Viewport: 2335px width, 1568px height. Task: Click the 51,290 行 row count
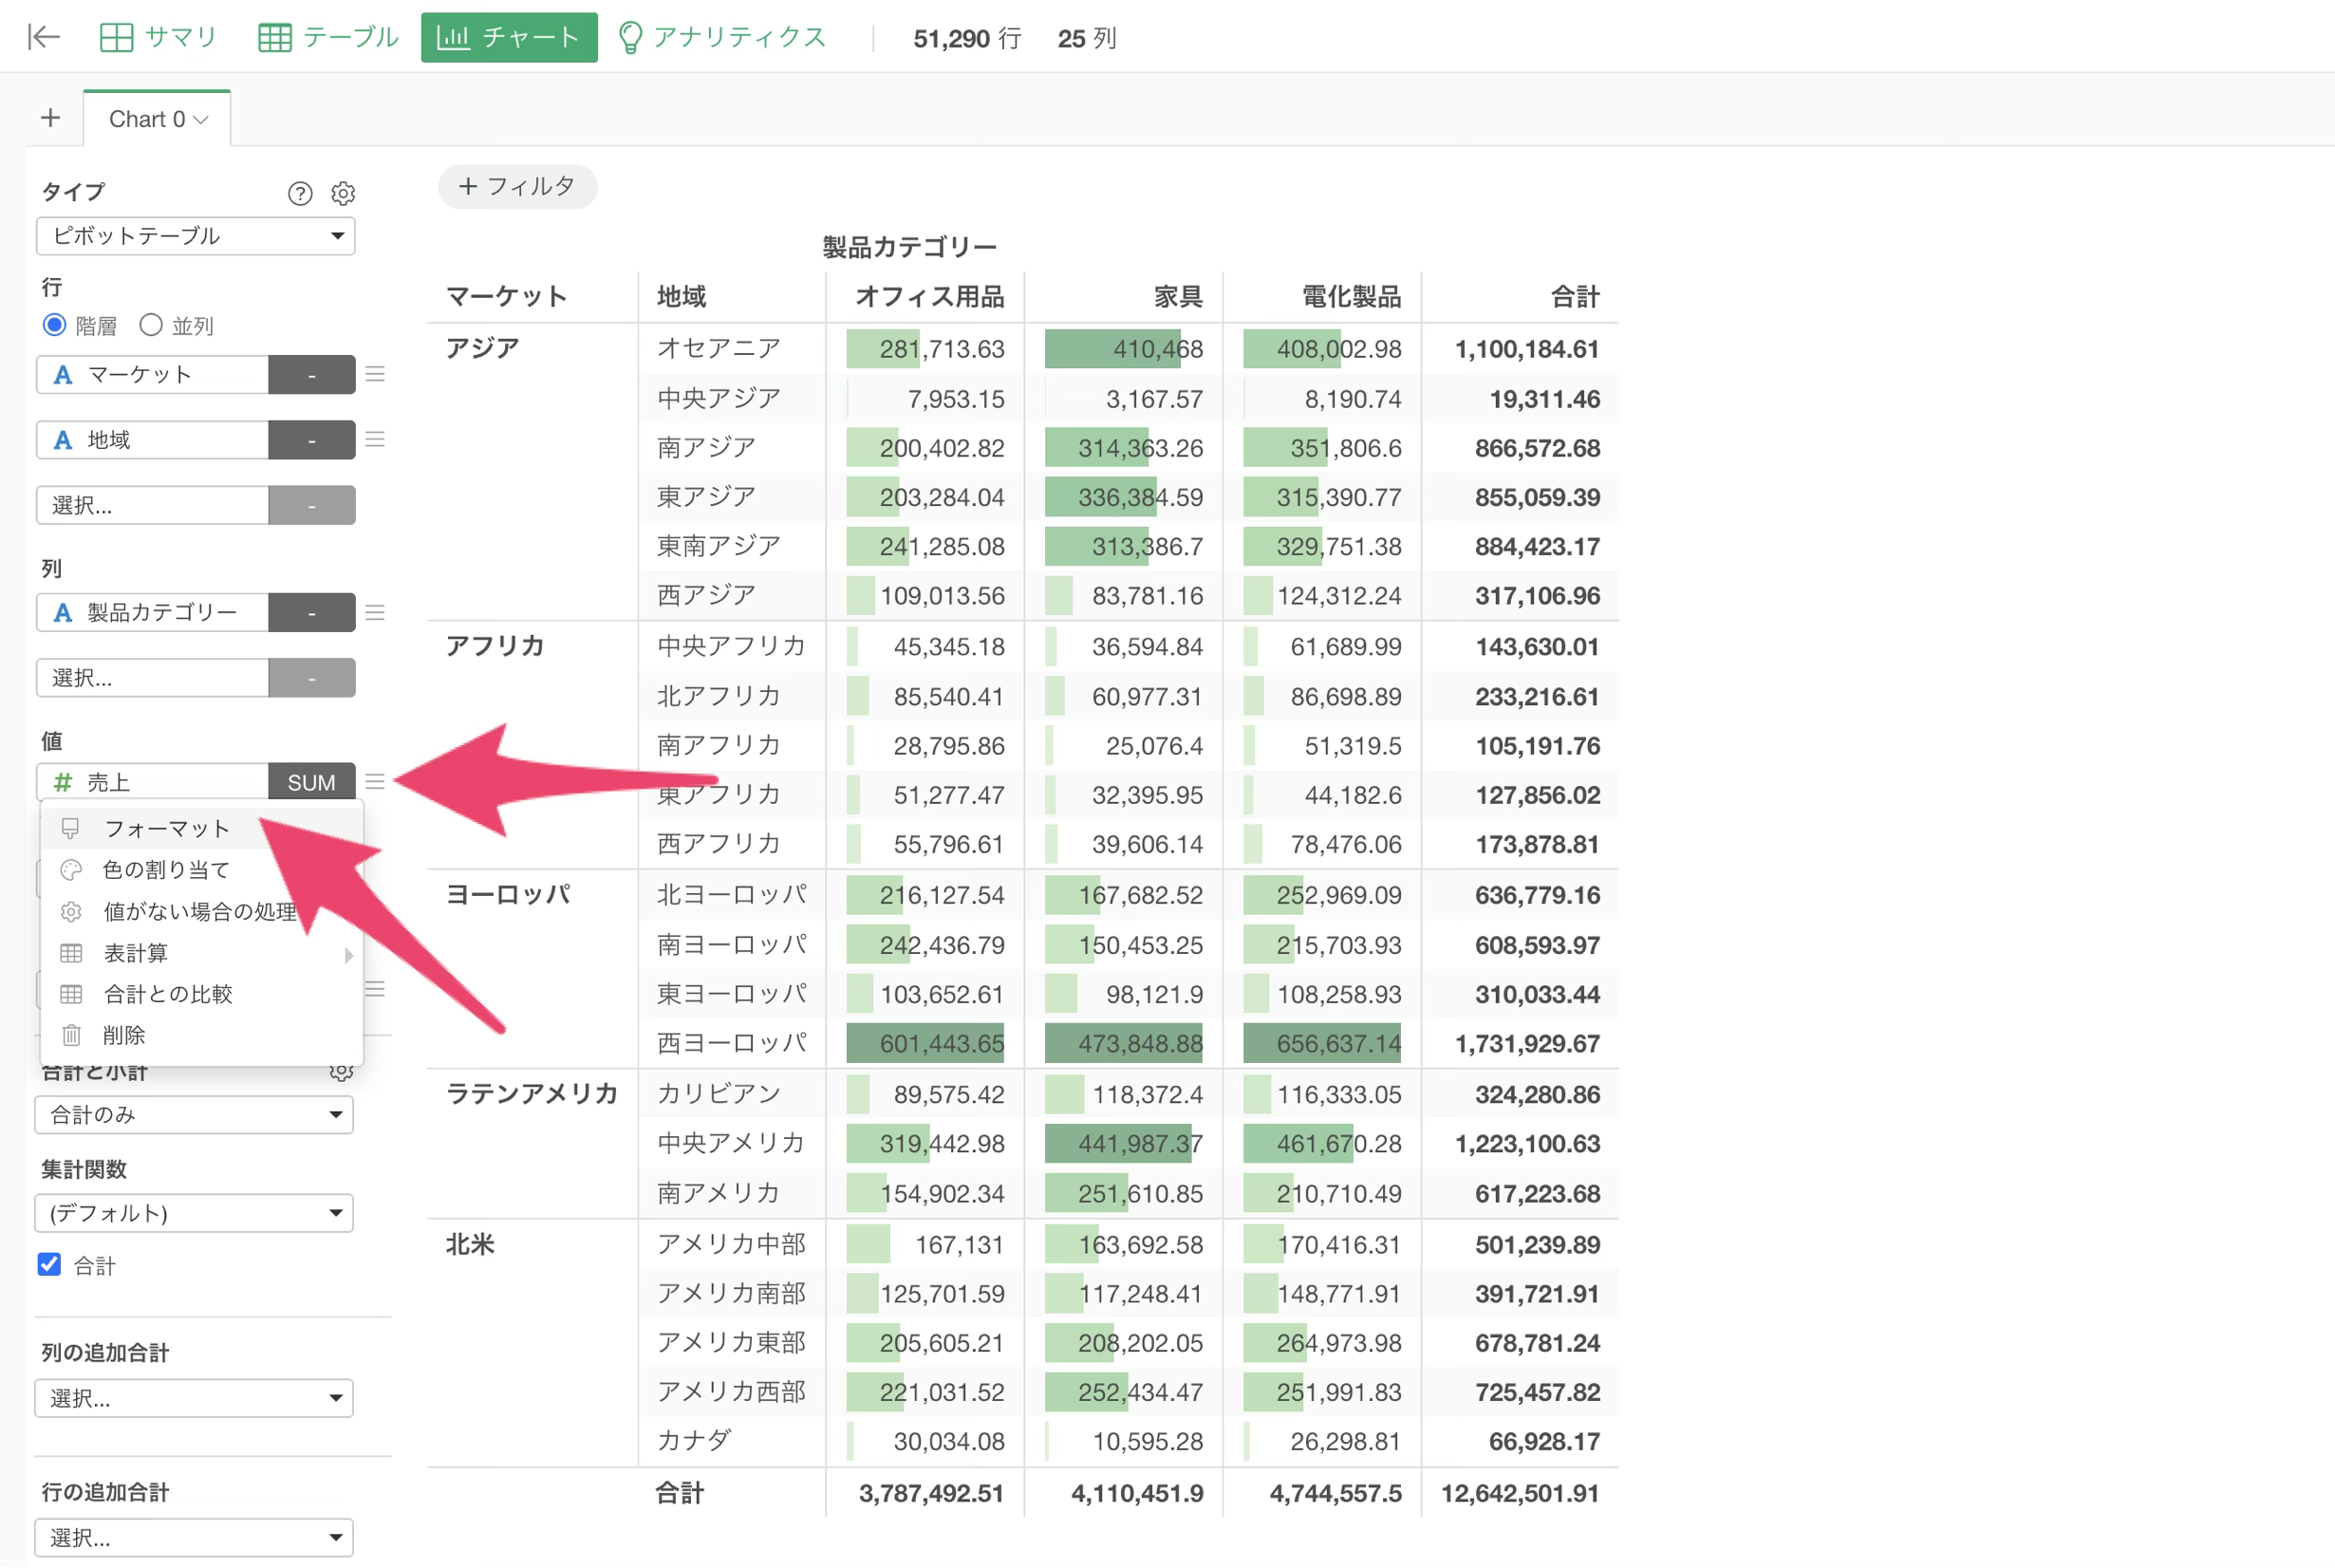coord(967,38)
